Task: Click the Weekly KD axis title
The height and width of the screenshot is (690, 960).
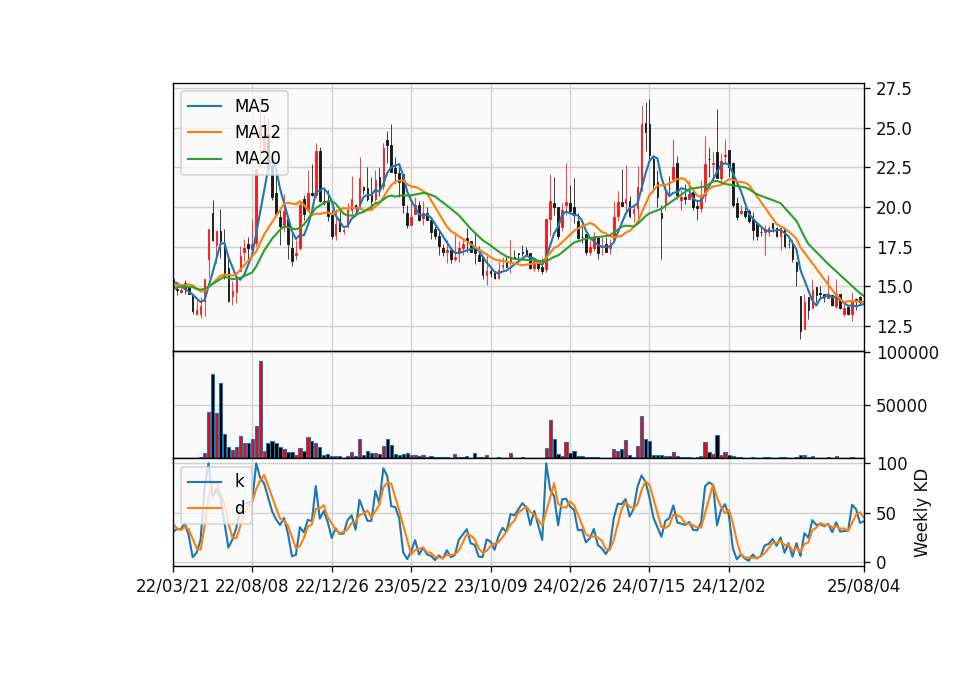Action: click(920, 514)
